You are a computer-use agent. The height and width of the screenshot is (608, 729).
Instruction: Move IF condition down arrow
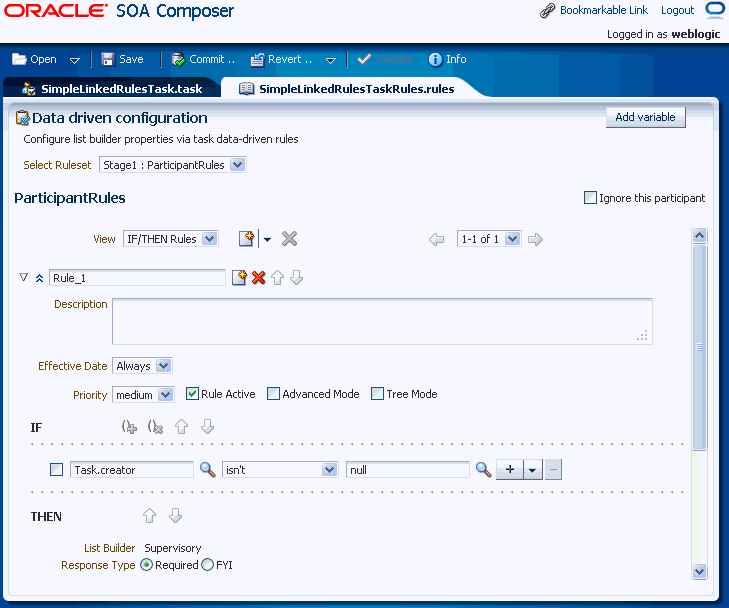(207, 427)
